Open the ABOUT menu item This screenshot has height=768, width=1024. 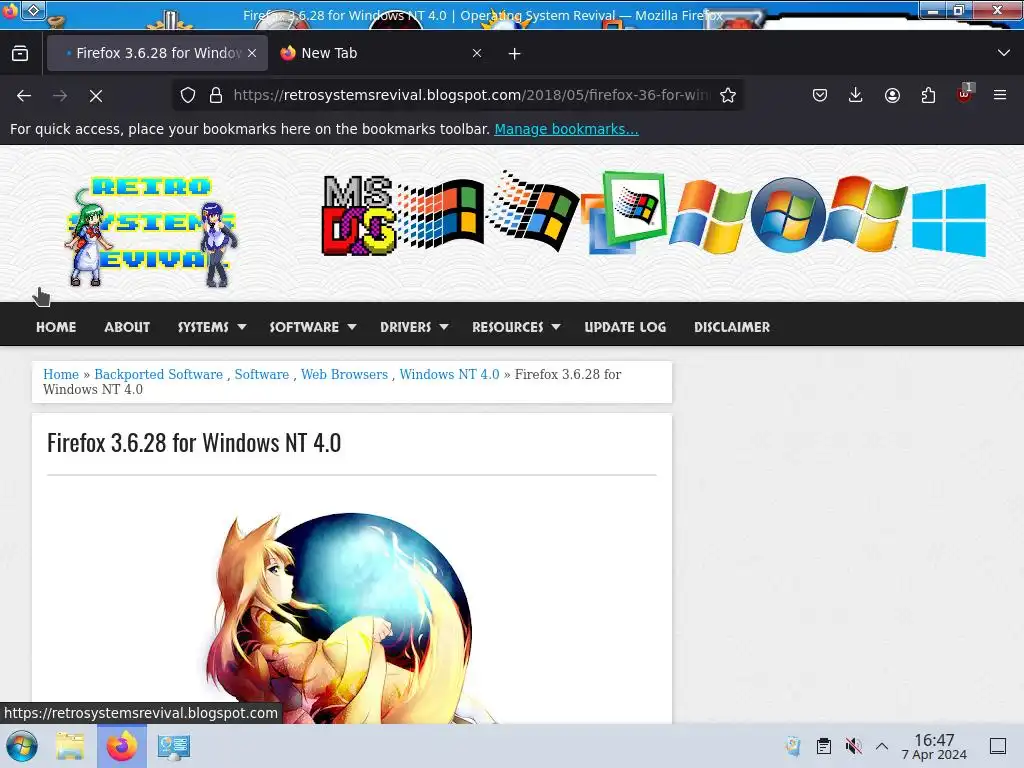(127, 327)
